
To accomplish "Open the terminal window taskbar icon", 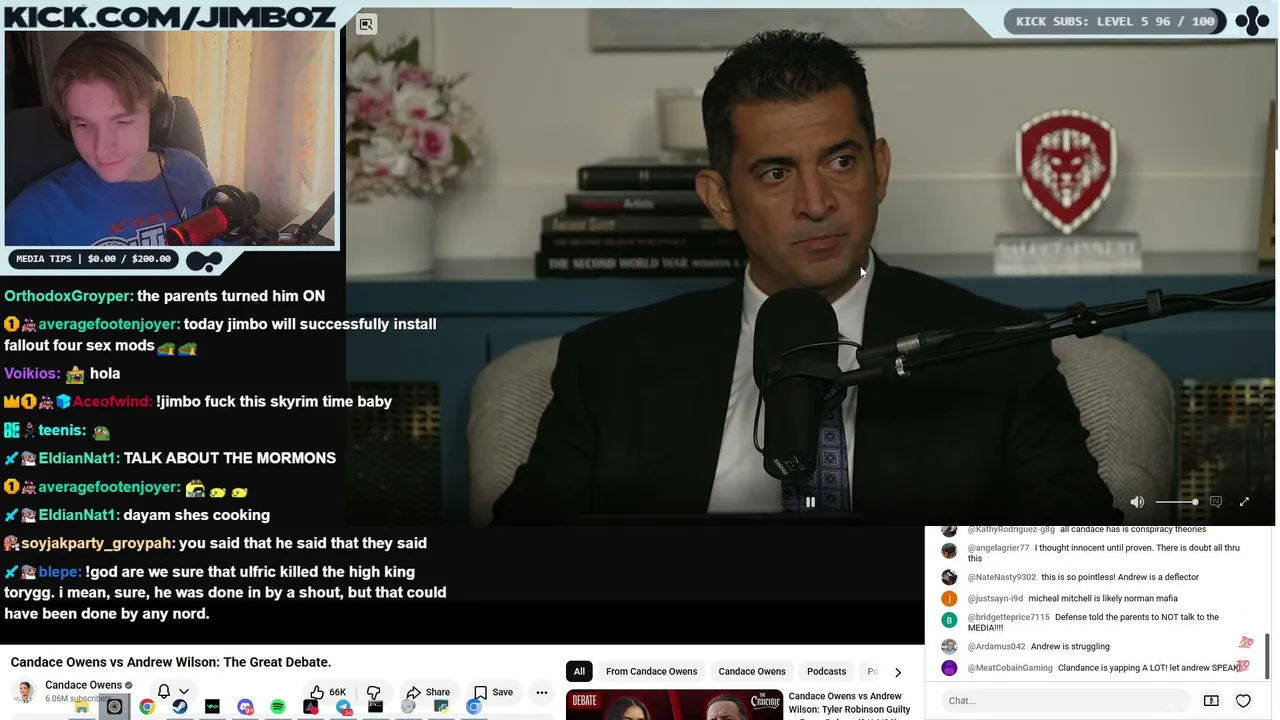I will click(375, 707).
